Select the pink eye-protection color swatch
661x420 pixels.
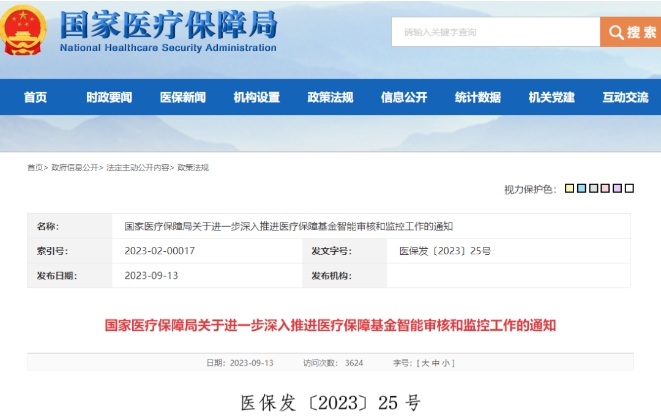[605, 188]
